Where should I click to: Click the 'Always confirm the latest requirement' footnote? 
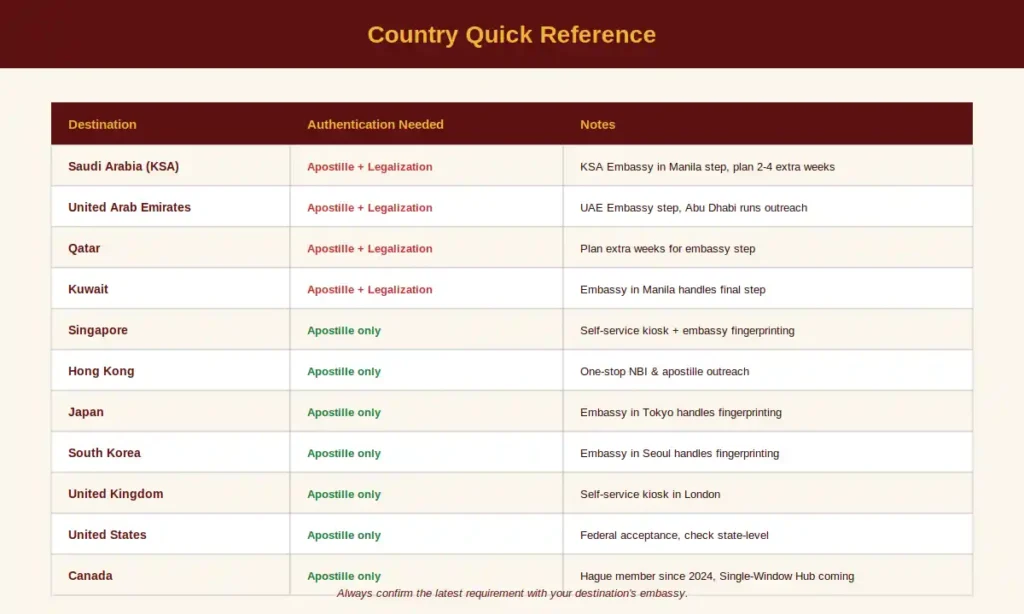[512, 593]
